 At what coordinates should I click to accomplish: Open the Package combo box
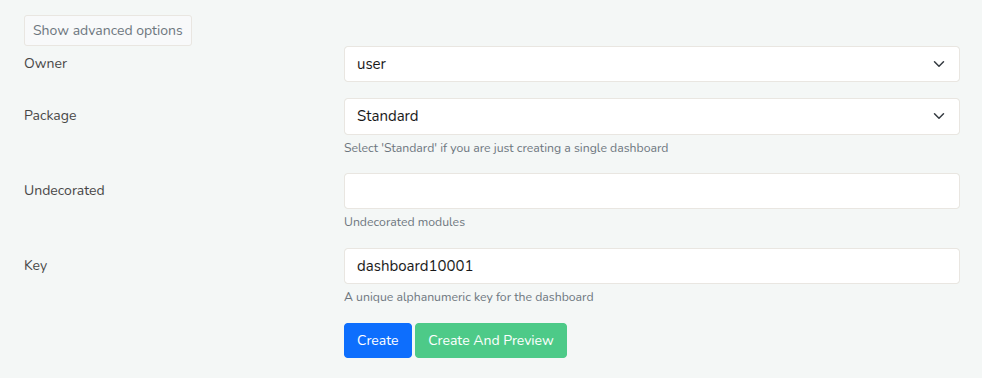(x=651, y=116)
